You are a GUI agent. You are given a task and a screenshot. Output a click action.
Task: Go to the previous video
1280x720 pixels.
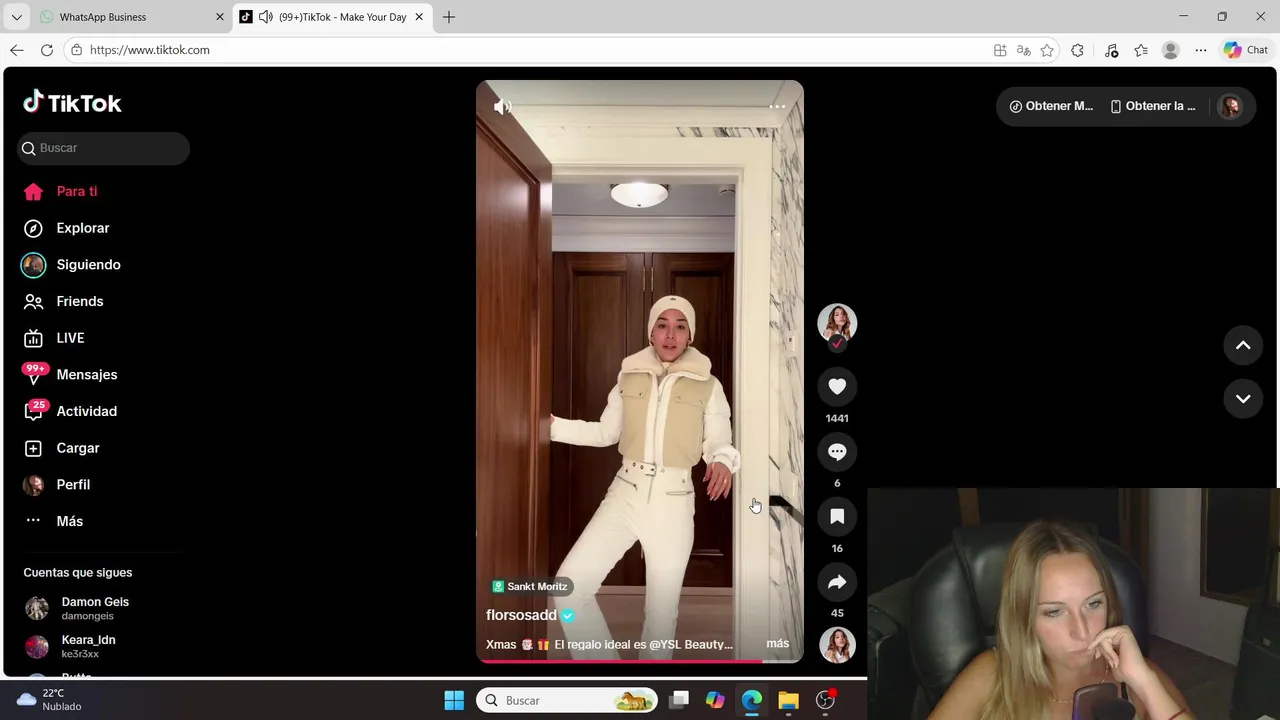(1243, 345)
